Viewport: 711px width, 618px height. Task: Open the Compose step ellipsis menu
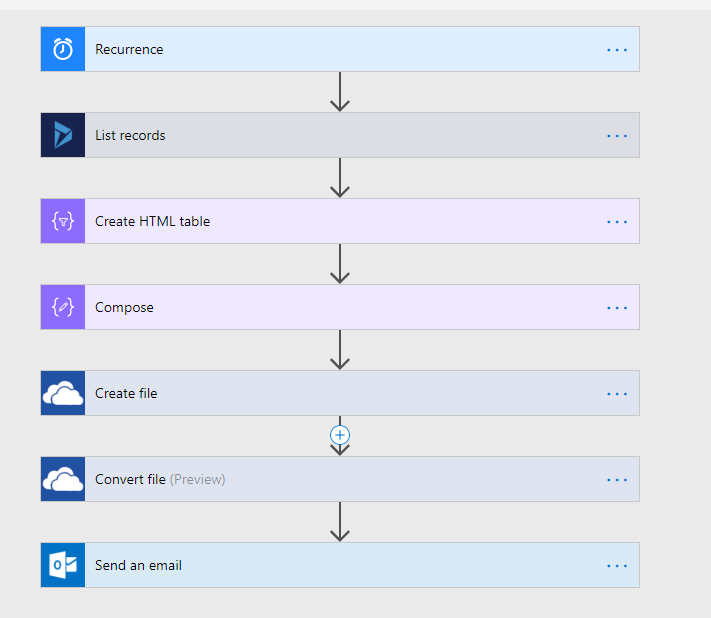click(x=617, y=308)
